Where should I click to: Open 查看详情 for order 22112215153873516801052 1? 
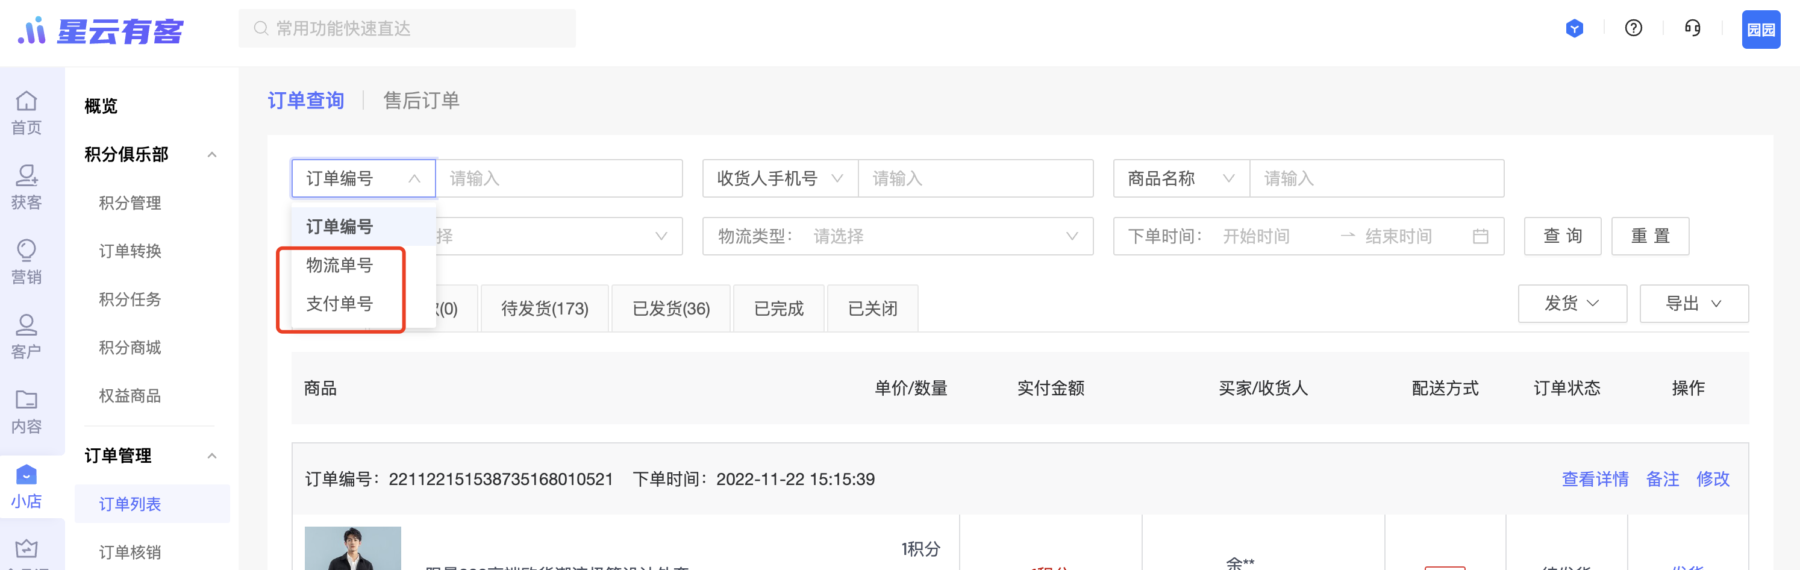[x=1595, y=479]
